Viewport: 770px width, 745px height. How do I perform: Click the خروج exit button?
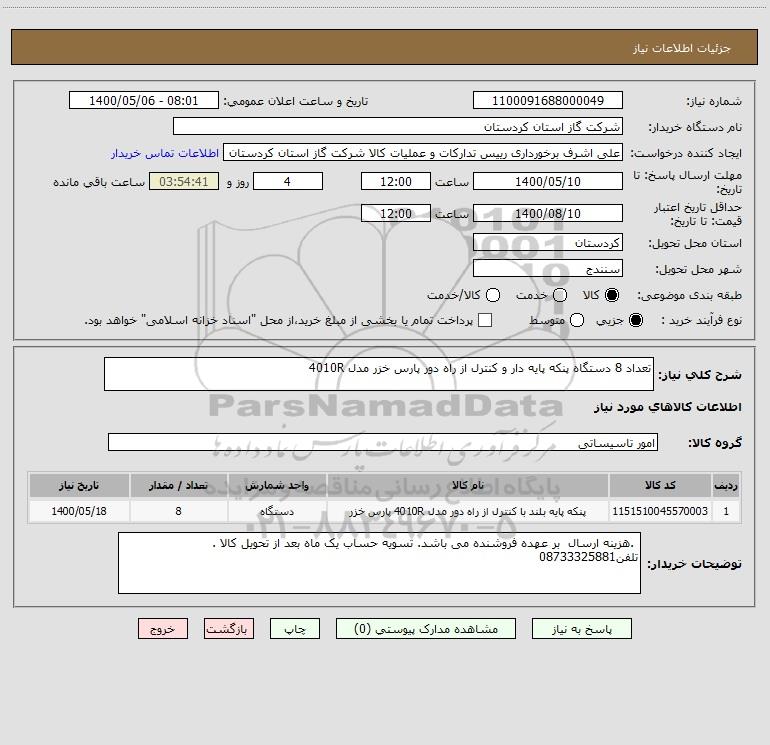pos(163,629)
